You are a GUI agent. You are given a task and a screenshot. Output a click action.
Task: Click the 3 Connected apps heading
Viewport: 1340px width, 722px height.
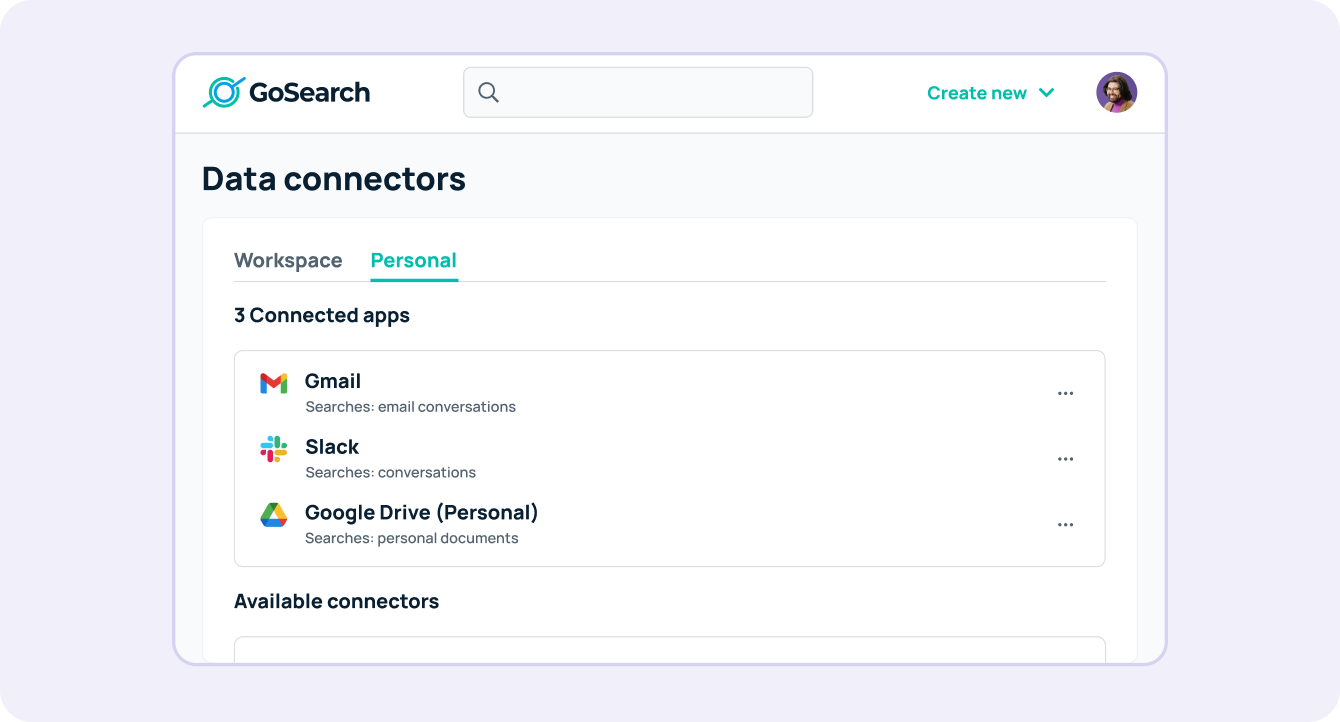[x=322, y=315]
